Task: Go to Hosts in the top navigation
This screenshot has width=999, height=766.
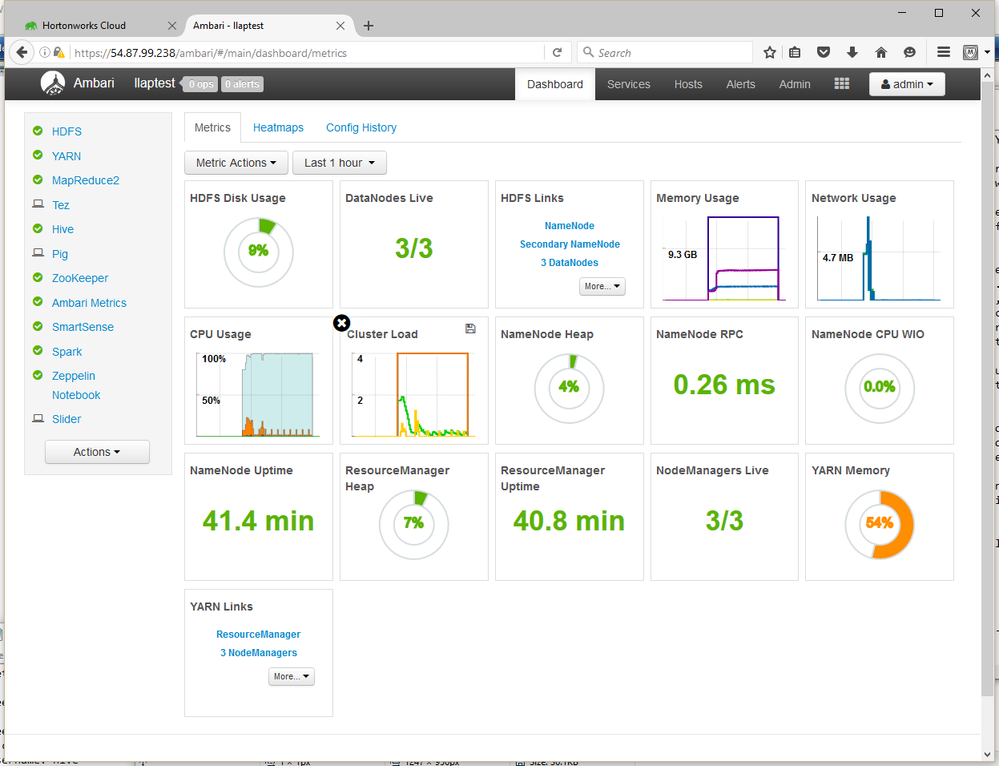Action: pos(688,85)
